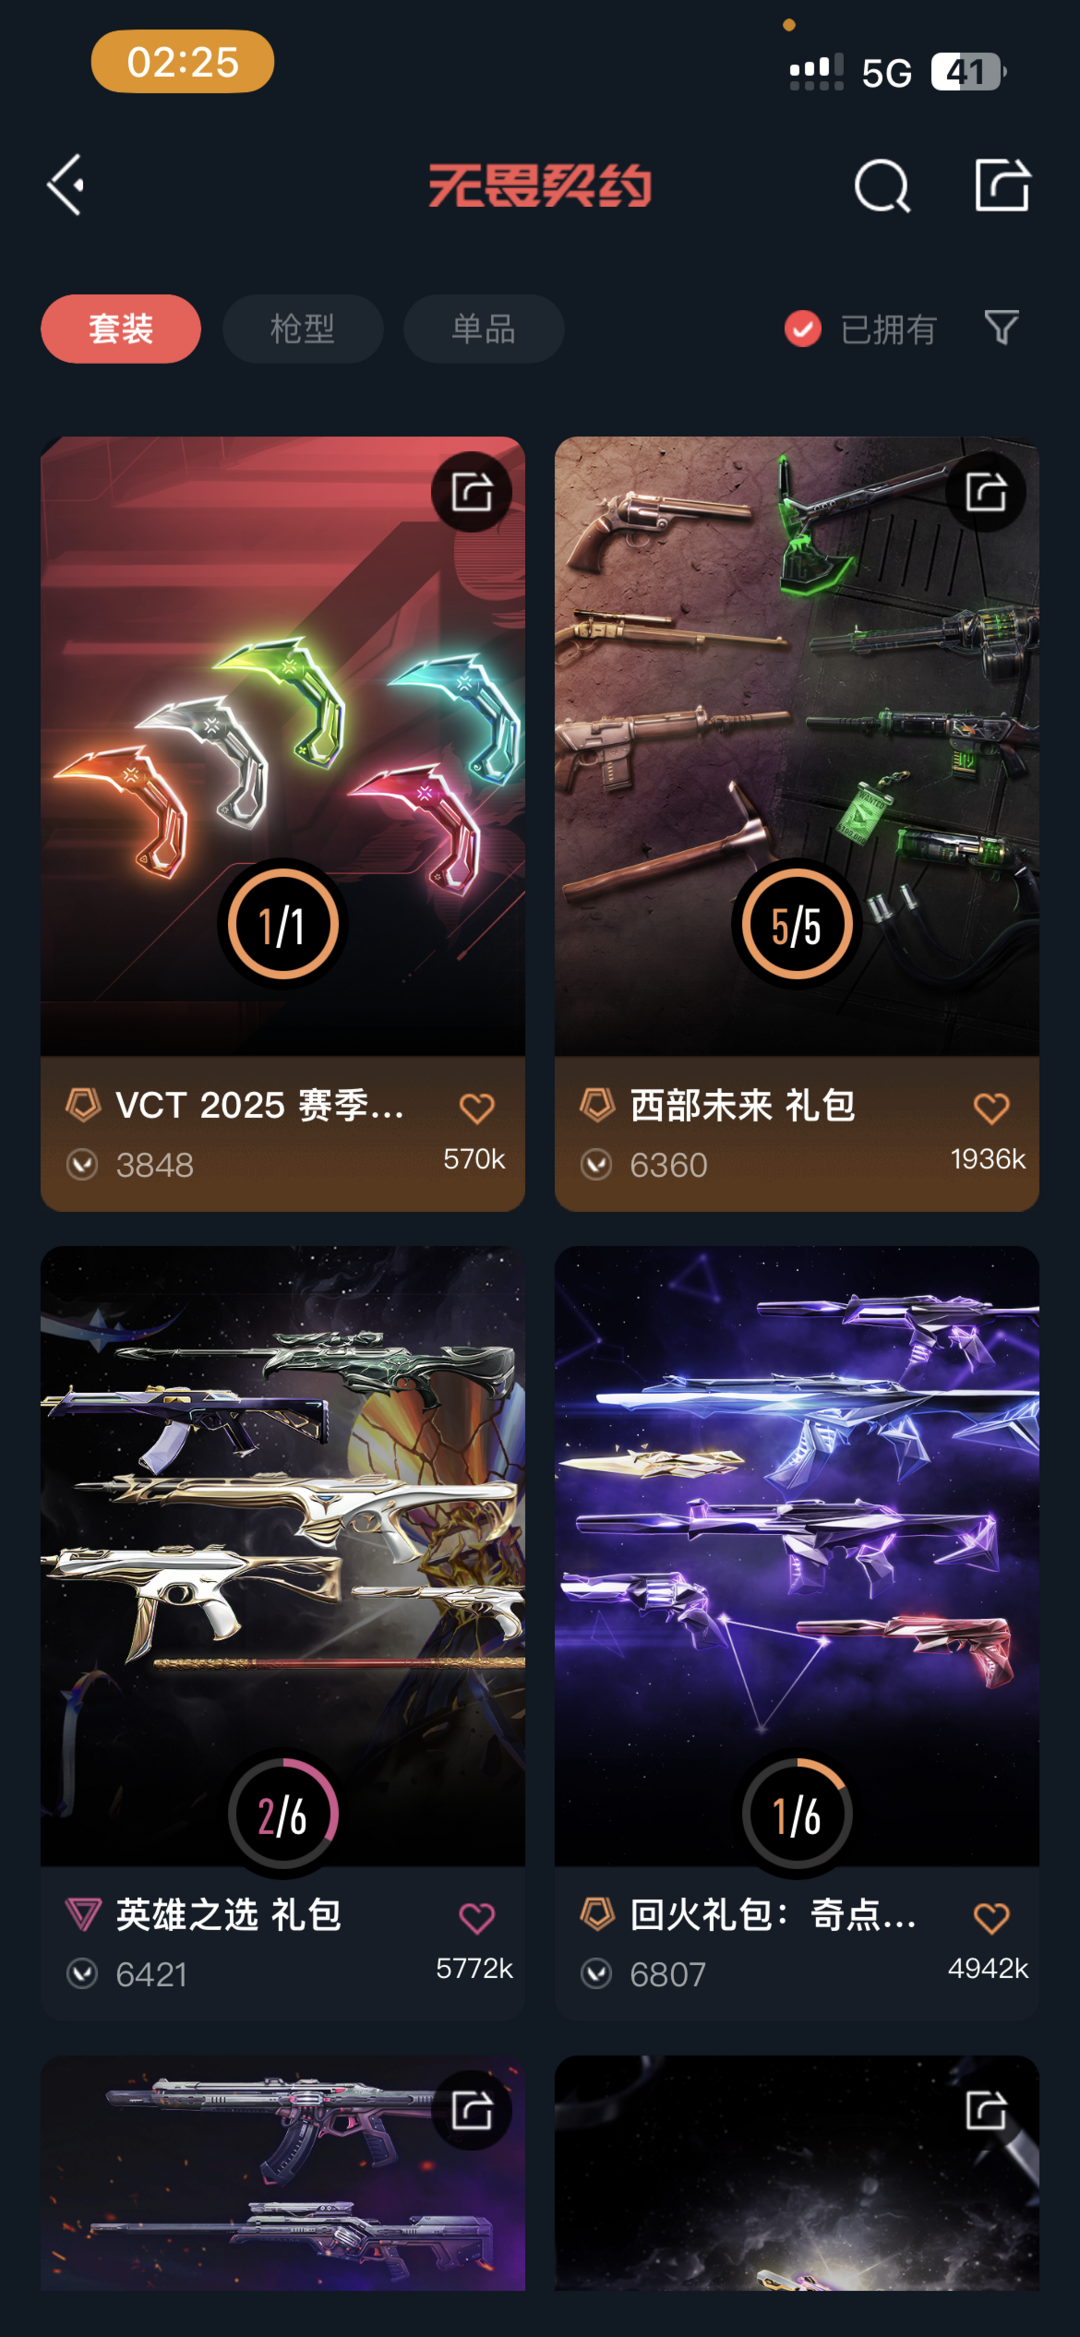This screenshot has height=2337, width=1080.
Task: Favorite the 英雄之选 礼包 with the heart
Action: (477, 1918)
